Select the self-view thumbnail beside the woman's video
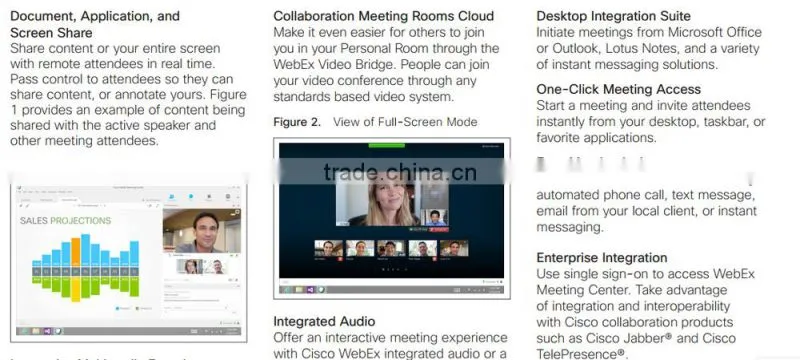 (435, 217)
